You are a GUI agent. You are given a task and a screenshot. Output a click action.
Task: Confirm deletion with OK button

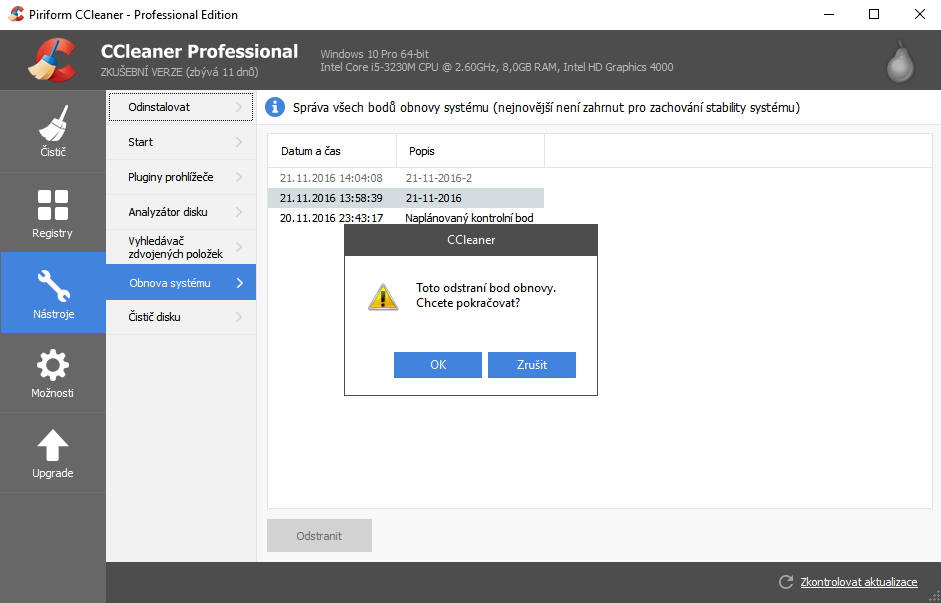[x=437, y=365]
